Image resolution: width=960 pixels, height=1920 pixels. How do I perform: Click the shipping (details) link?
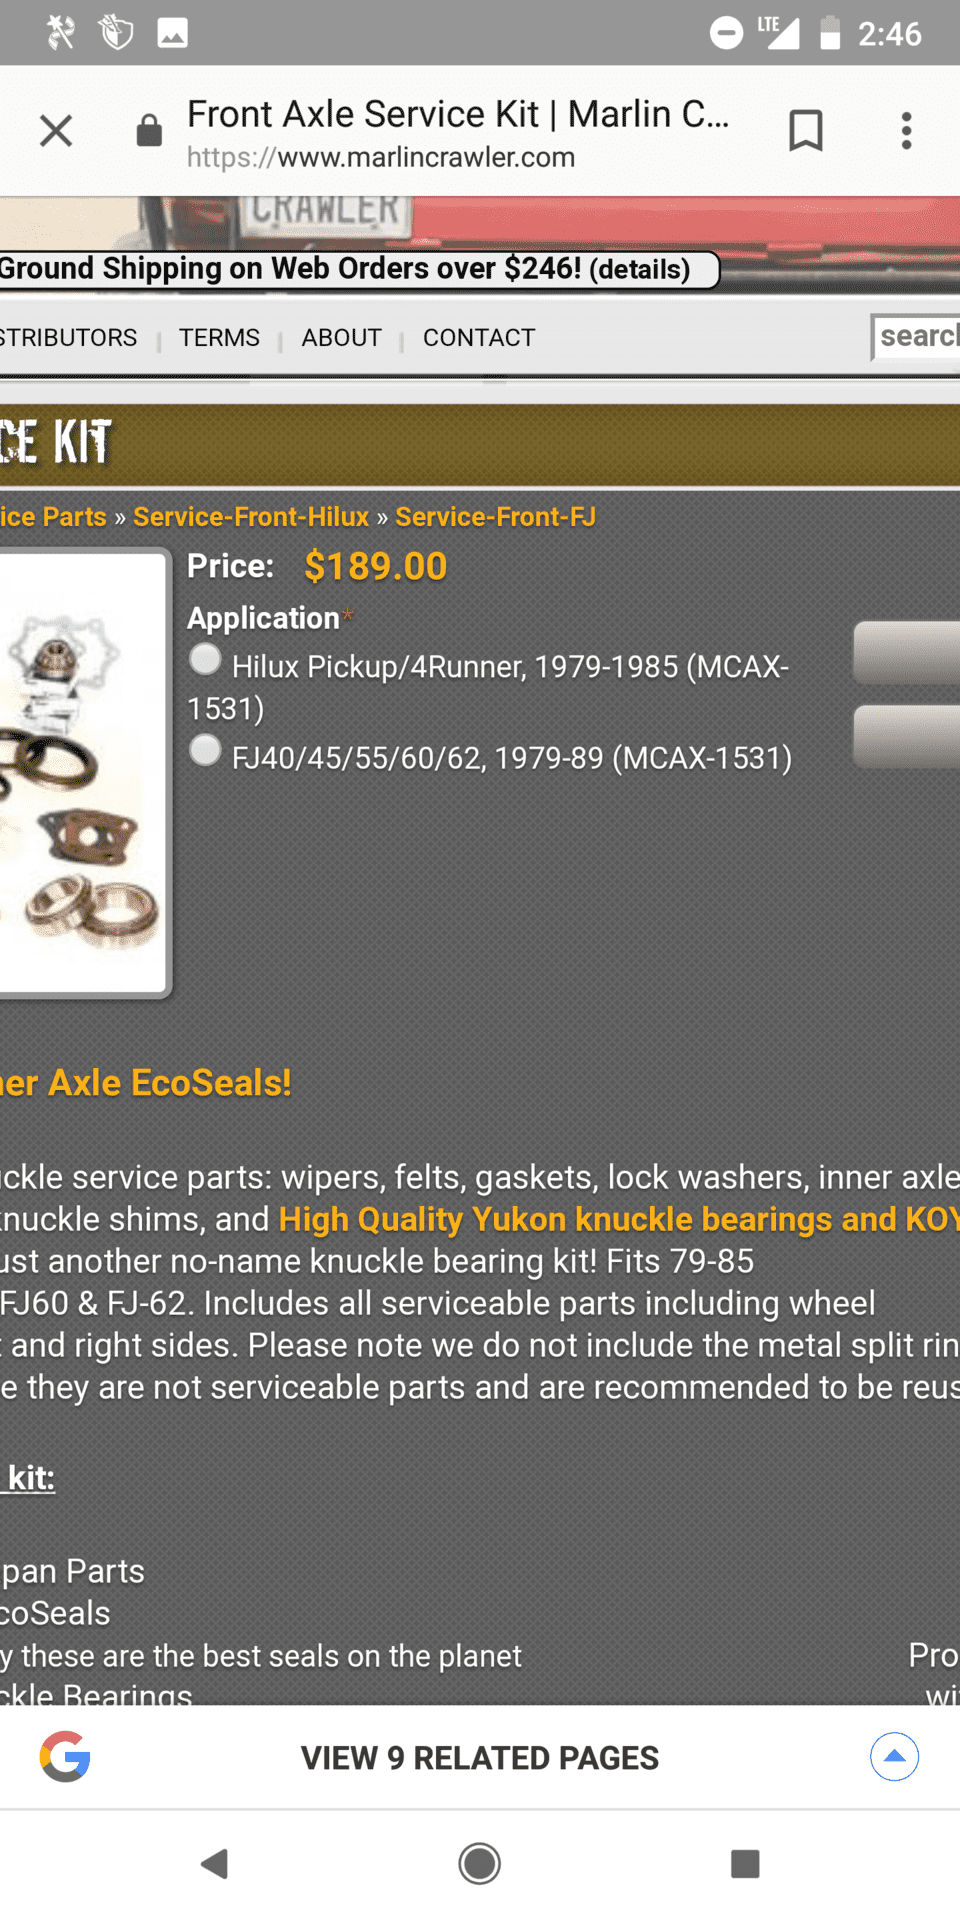click(x=640, y=269)
